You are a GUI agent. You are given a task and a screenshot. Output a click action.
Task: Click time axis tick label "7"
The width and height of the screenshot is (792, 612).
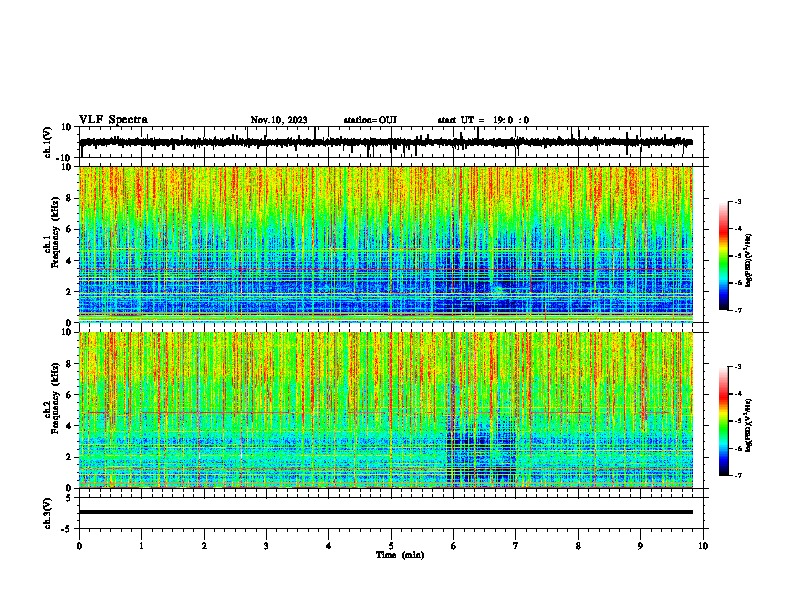516,546
